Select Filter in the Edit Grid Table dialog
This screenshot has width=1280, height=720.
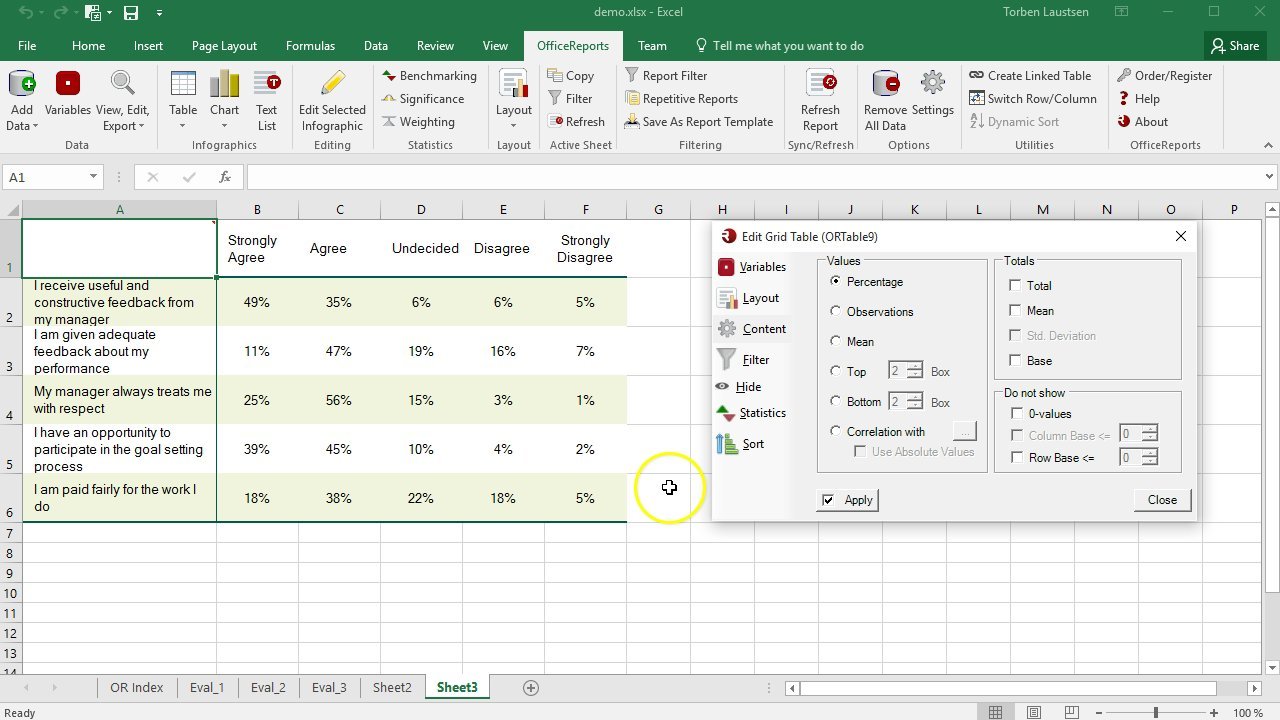pos(755,360)
